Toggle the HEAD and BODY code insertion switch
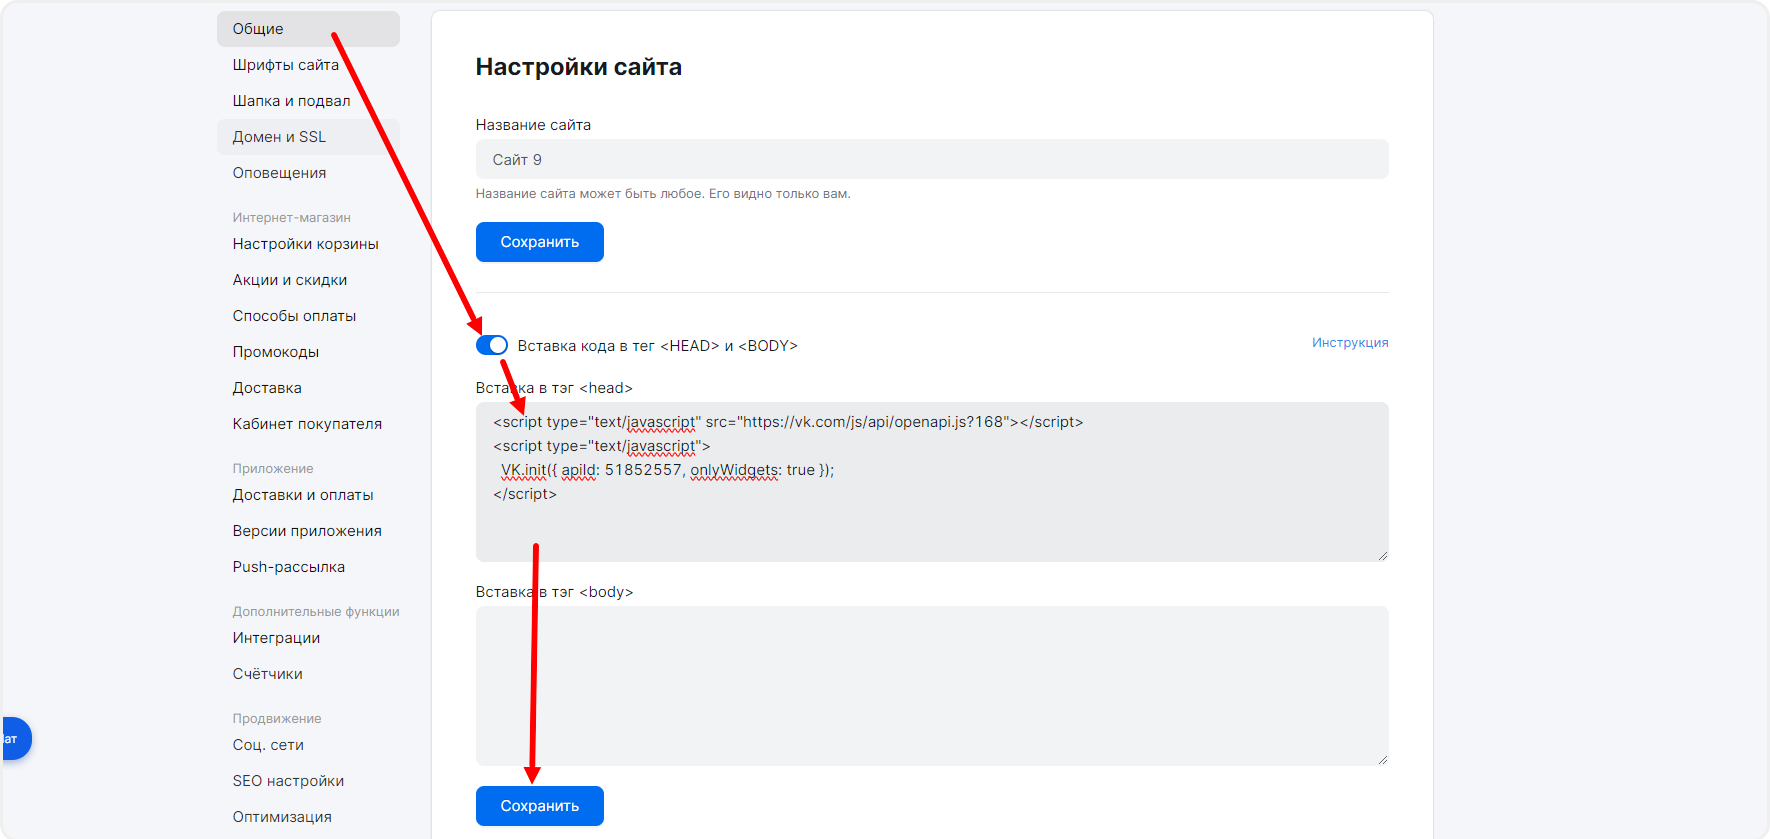The image size is (1770, 839). tap(492, 345)
